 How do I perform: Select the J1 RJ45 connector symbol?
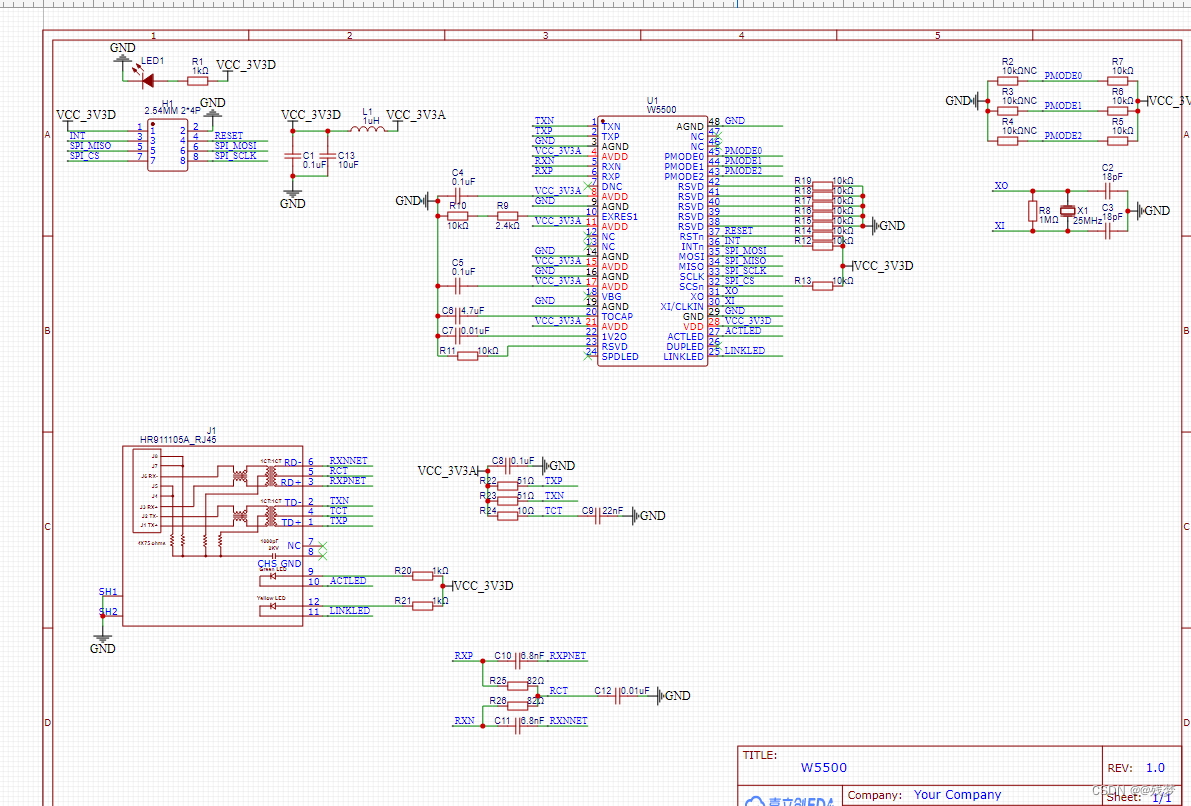(x=213, y=536)
